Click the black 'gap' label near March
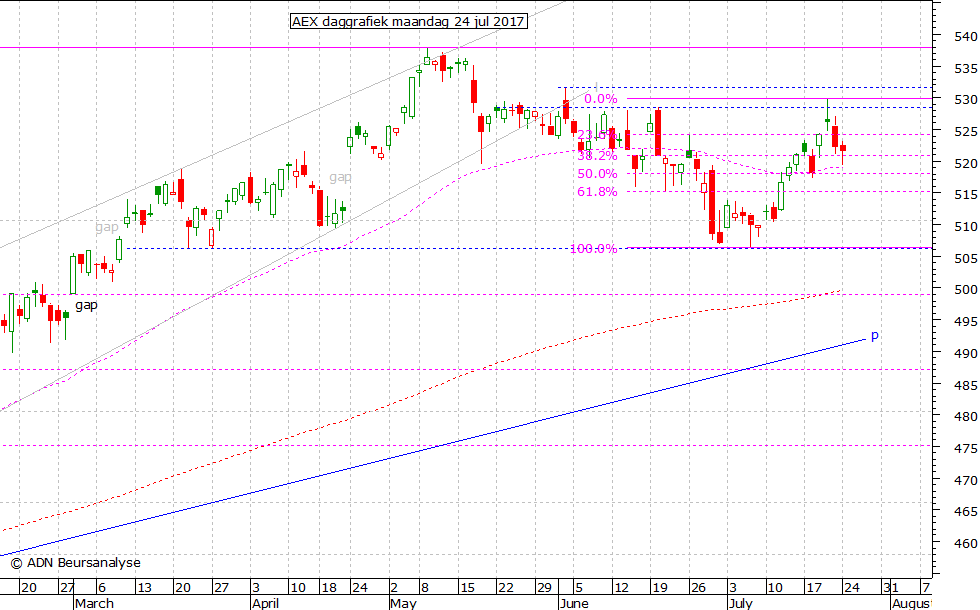980x610 pixels. (x=86, y=306)
